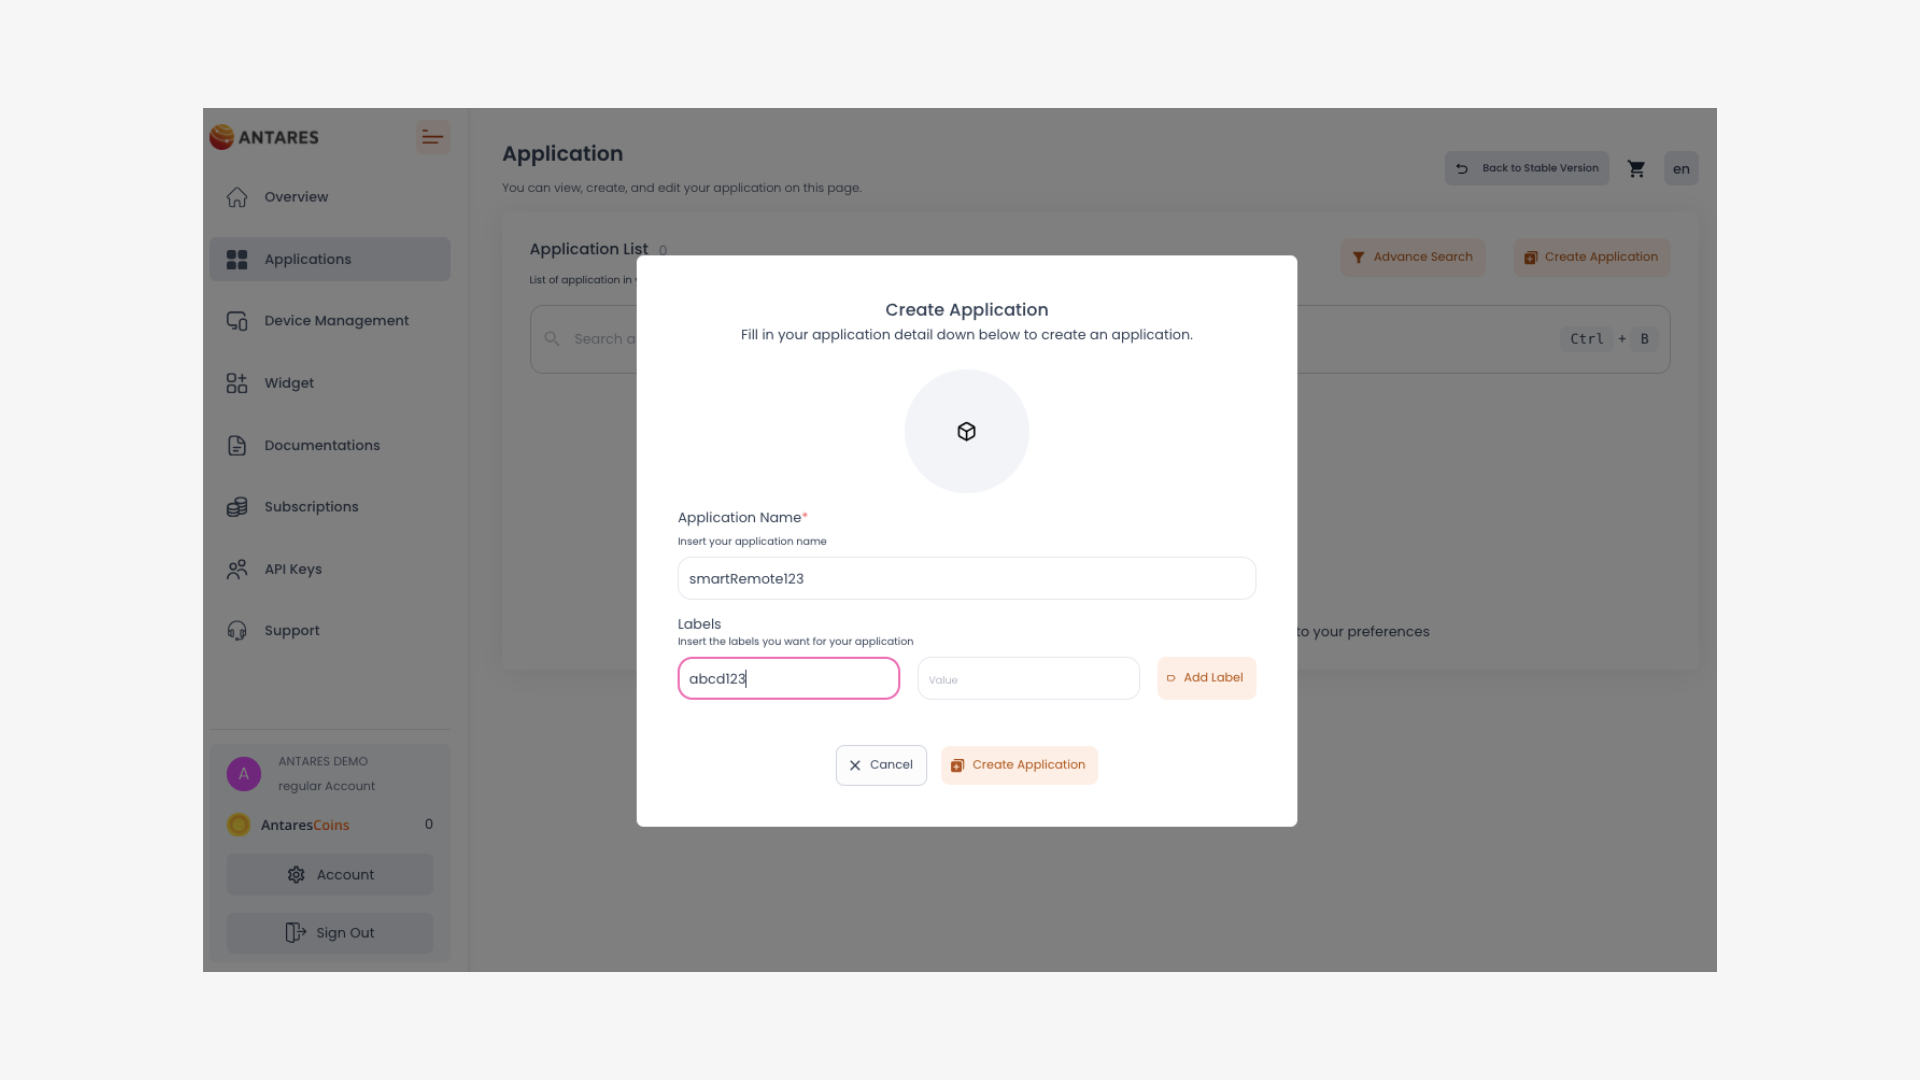
Task: Open the Overview menu item
Action: click(296, 197)
